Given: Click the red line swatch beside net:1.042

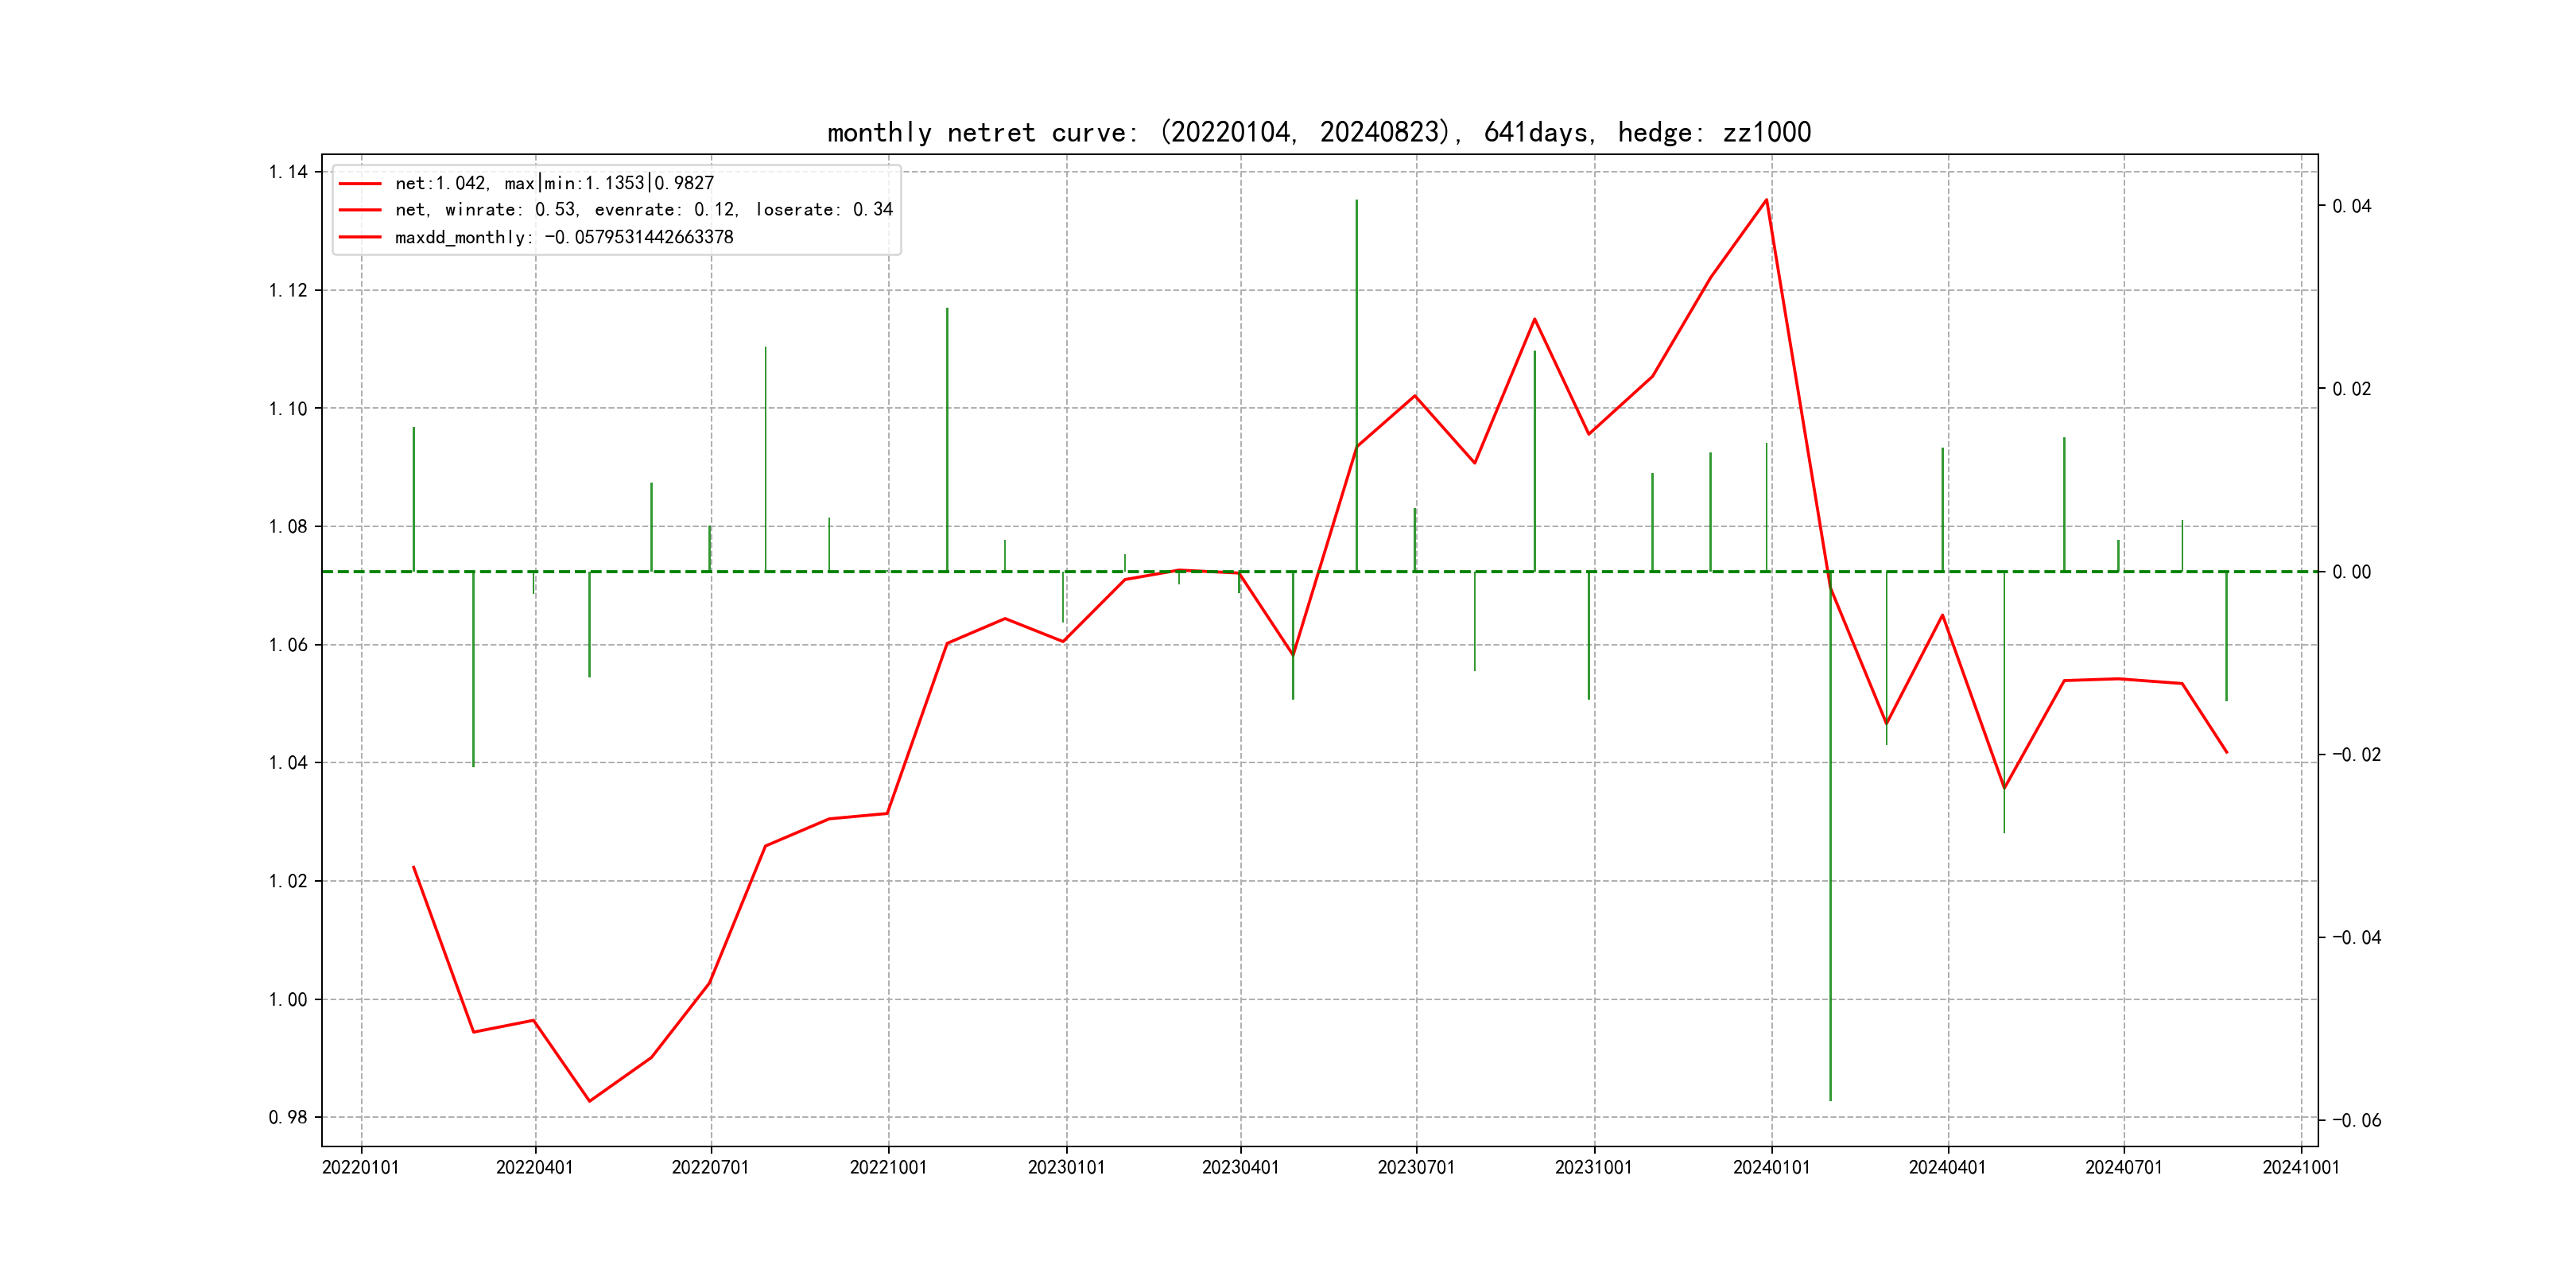Looking at the screenshot, I should [x=360, y=184].
